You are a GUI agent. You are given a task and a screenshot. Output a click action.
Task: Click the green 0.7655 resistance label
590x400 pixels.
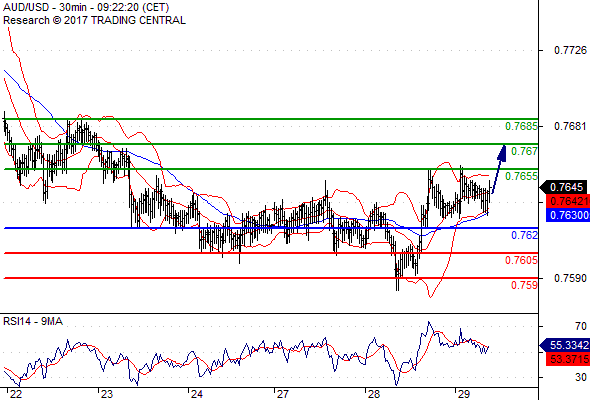(x=521, y=176)
